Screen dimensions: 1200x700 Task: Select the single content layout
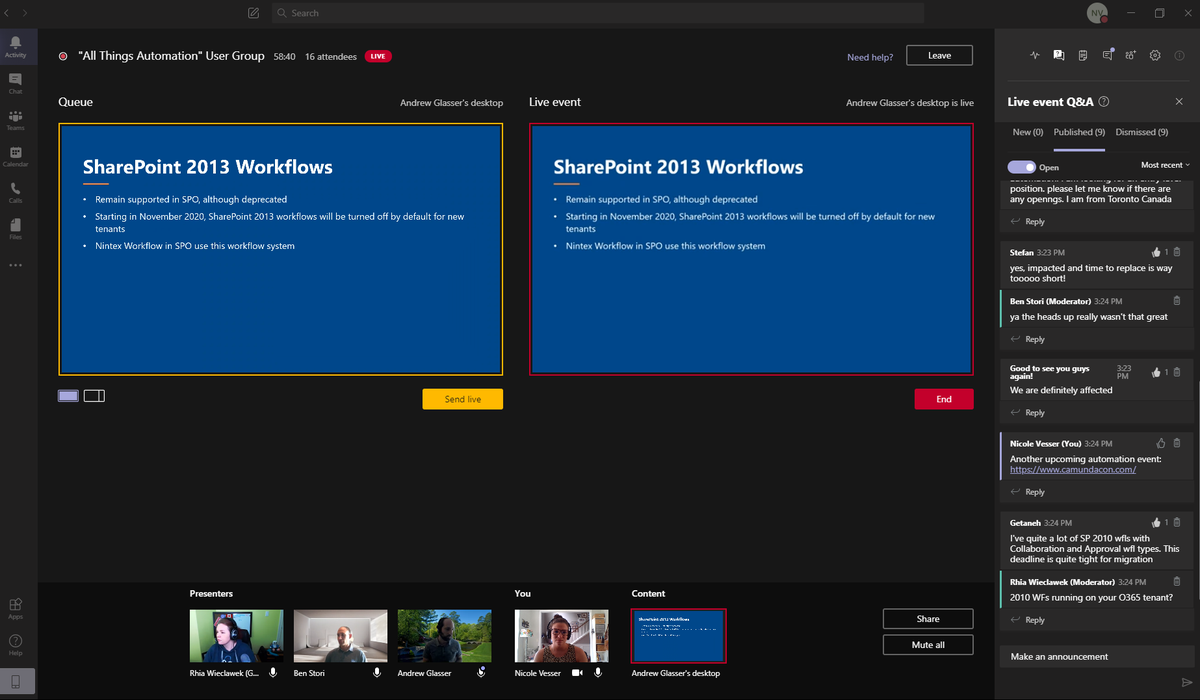68,396
